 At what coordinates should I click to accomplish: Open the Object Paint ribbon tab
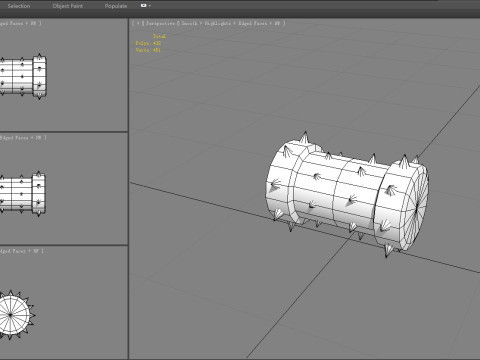(x=68, y=6)
